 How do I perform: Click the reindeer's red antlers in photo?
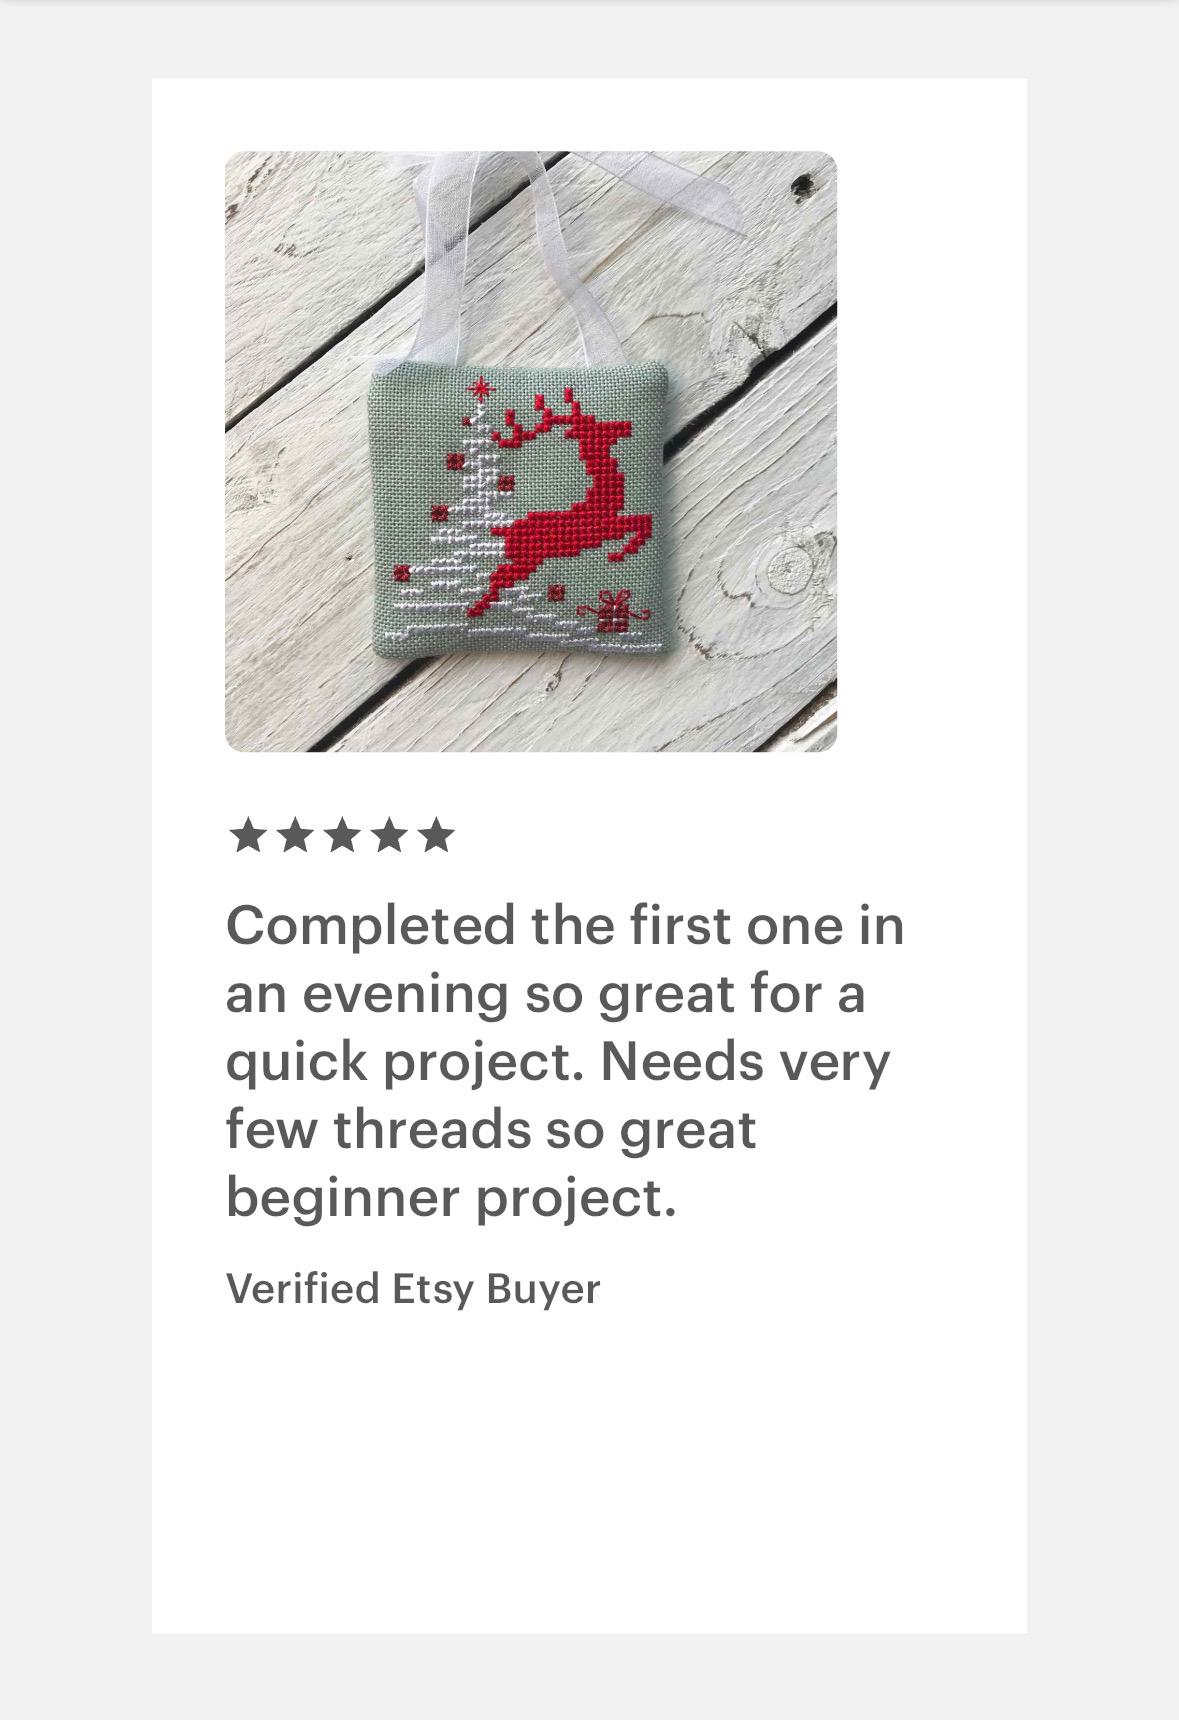coord(540,418)
